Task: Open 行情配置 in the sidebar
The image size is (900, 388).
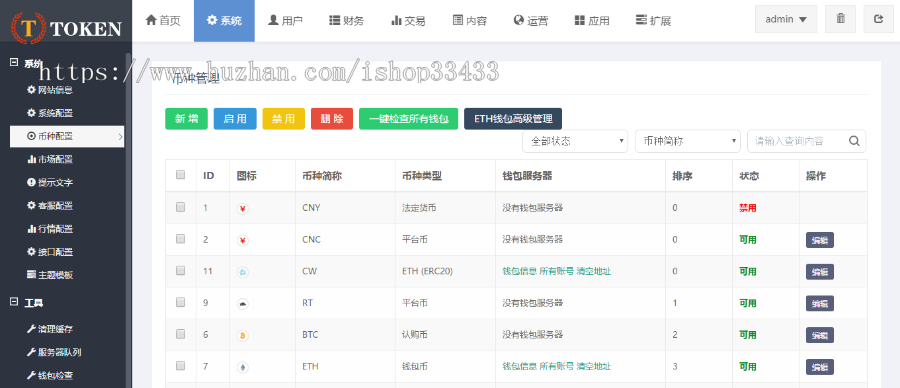Action: (x=50, y=228)
